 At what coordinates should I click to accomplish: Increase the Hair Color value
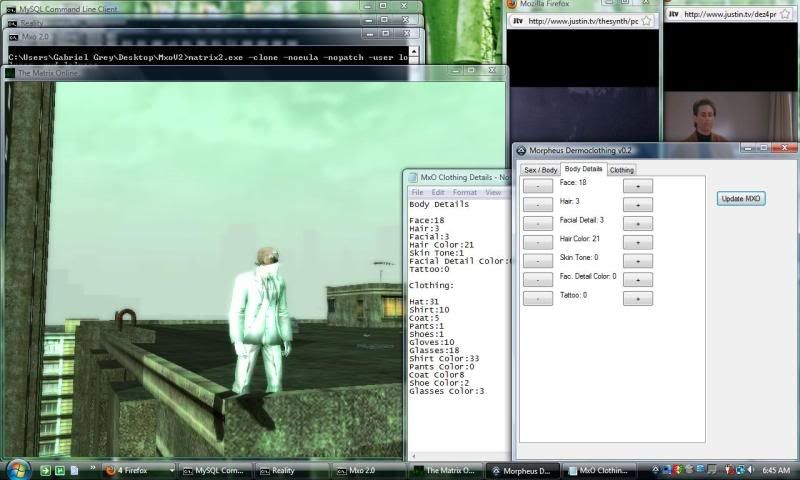638,242
